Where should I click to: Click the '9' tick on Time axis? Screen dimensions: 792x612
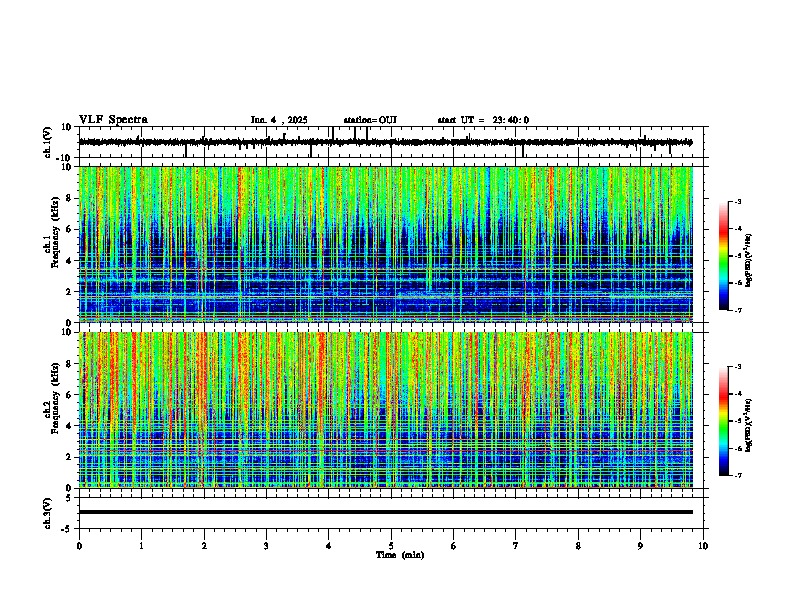pyautogui.click(x=640, y=546)
